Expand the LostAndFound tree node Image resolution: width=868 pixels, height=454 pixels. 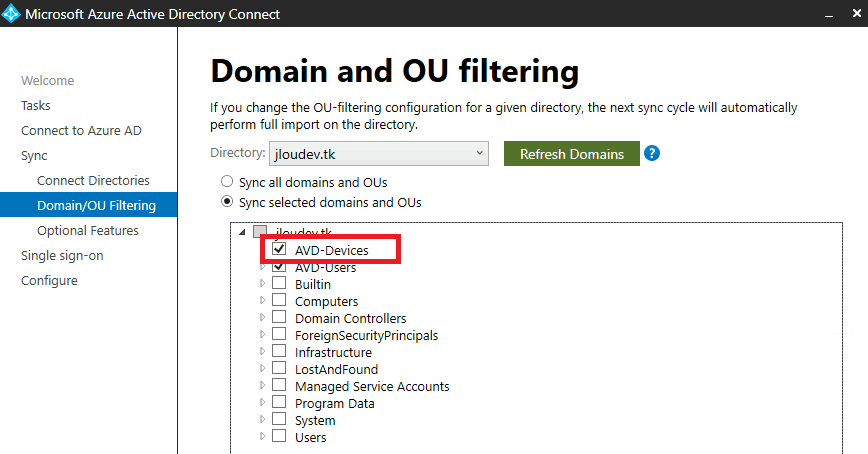point(262,368)
